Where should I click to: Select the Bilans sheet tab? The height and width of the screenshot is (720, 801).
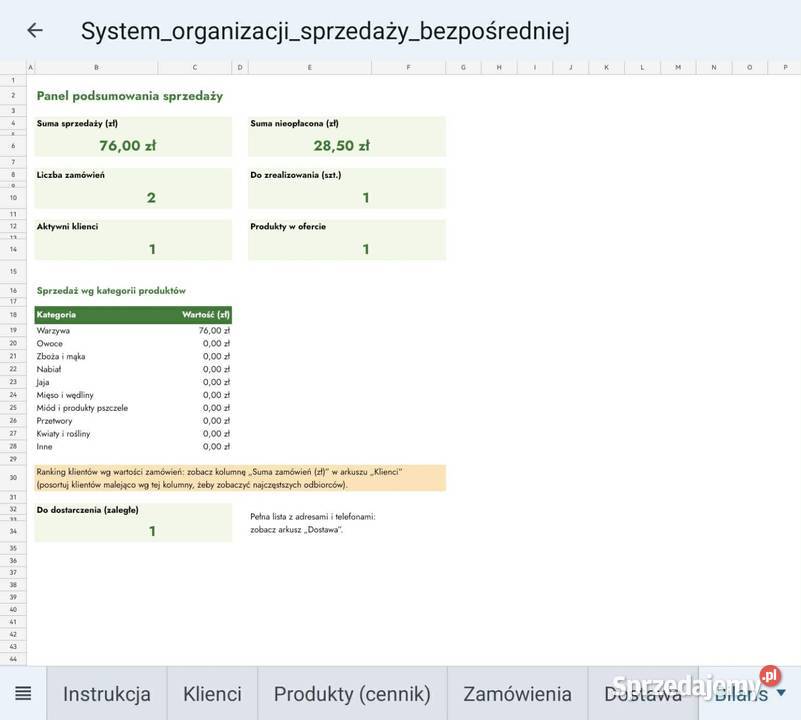[x=741, y=694]
